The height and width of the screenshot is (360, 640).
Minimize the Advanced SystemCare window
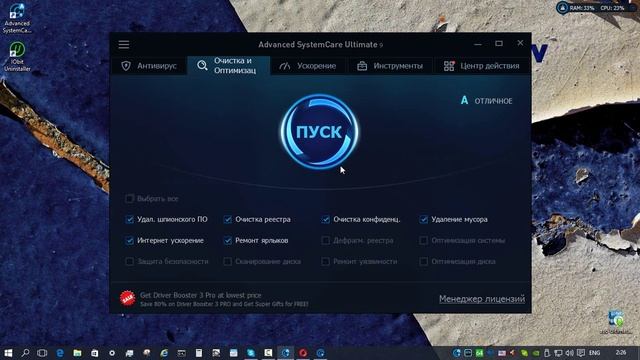coord(478,44)
